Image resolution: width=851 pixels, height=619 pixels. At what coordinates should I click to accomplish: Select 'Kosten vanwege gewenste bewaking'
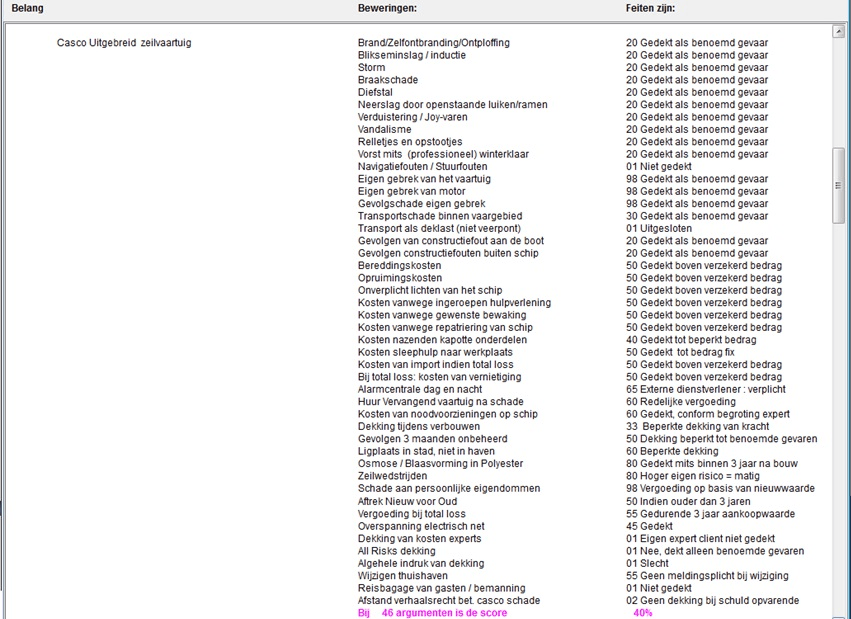442,315
